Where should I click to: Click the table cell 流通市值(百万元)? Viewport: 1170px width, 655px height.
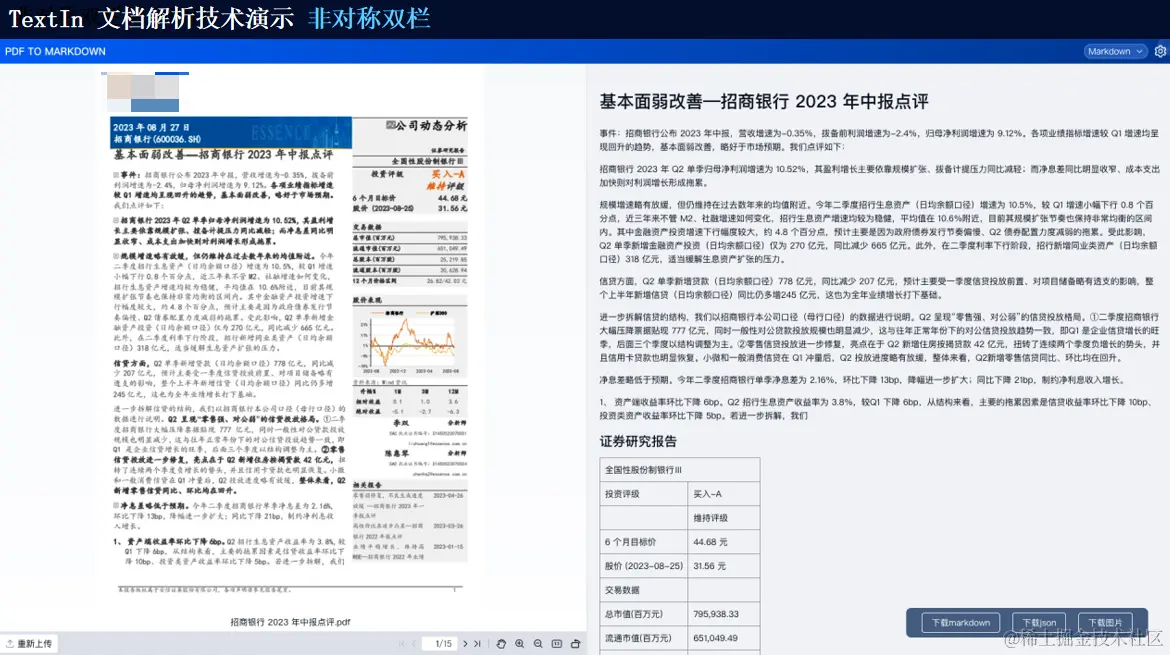coord(644,638)
